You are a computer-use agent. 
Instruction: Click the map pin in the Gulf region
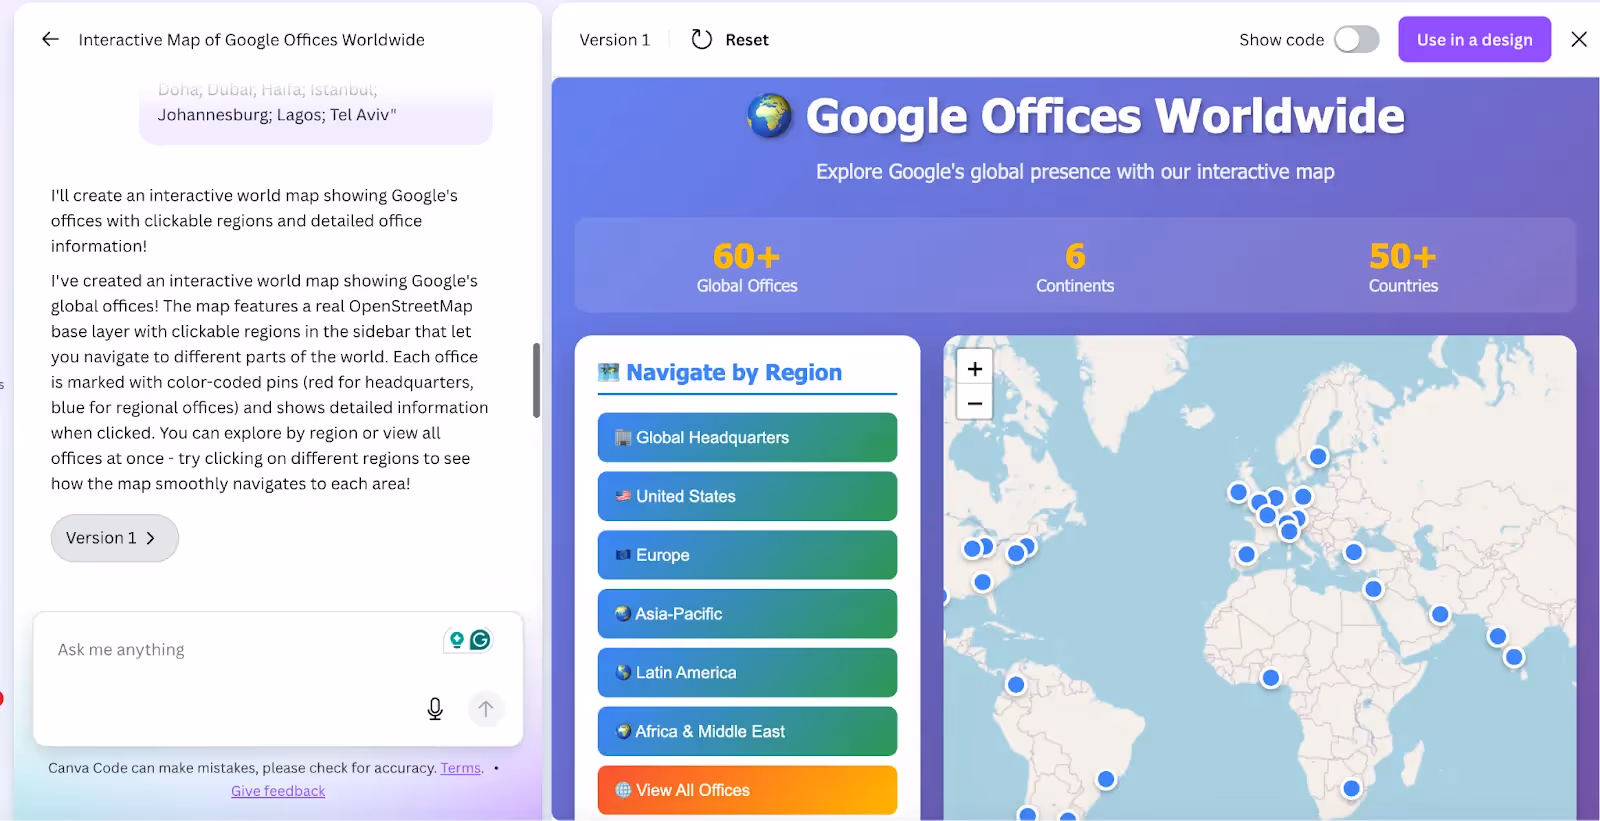point(1440,615)
